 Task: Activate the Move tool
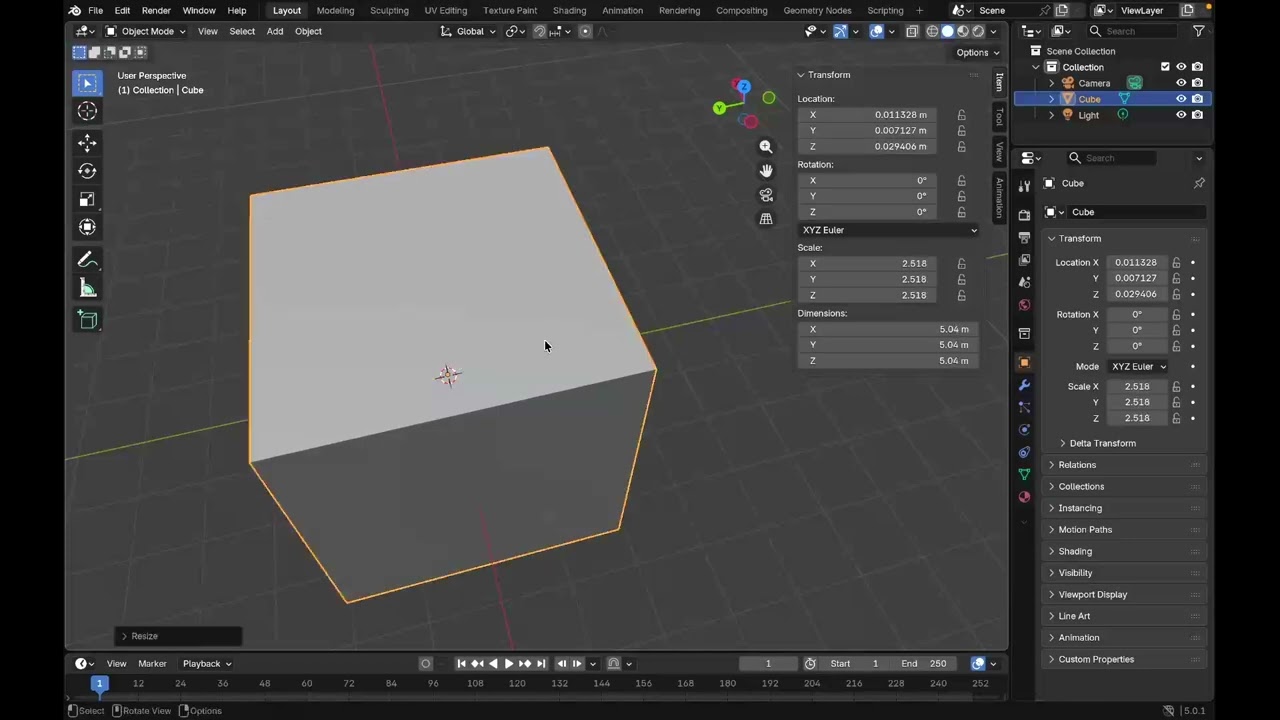87,143
